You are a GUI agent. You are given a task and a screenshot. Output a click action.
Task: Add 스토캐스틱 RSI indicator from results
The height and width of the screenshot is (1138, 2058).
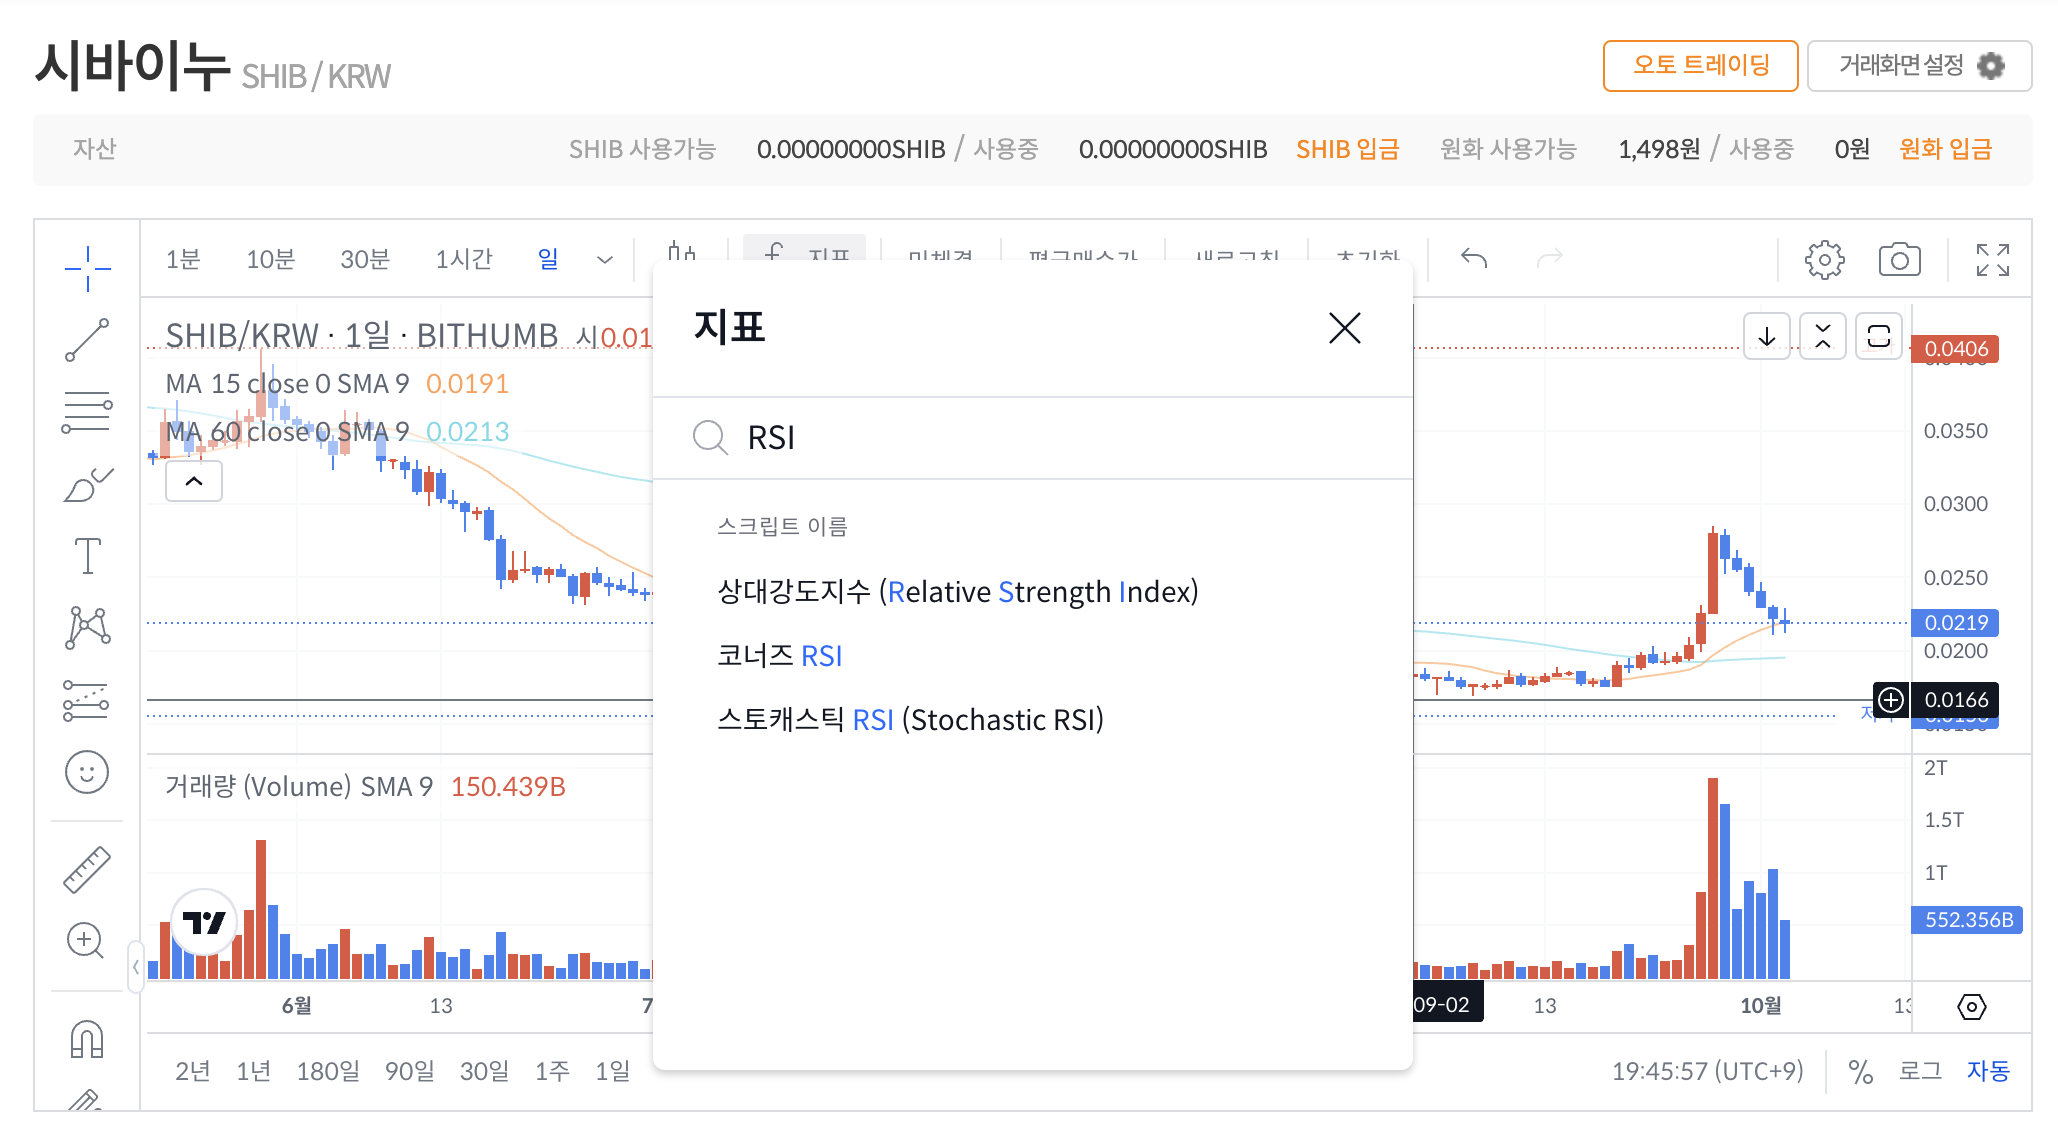(910, 720)
